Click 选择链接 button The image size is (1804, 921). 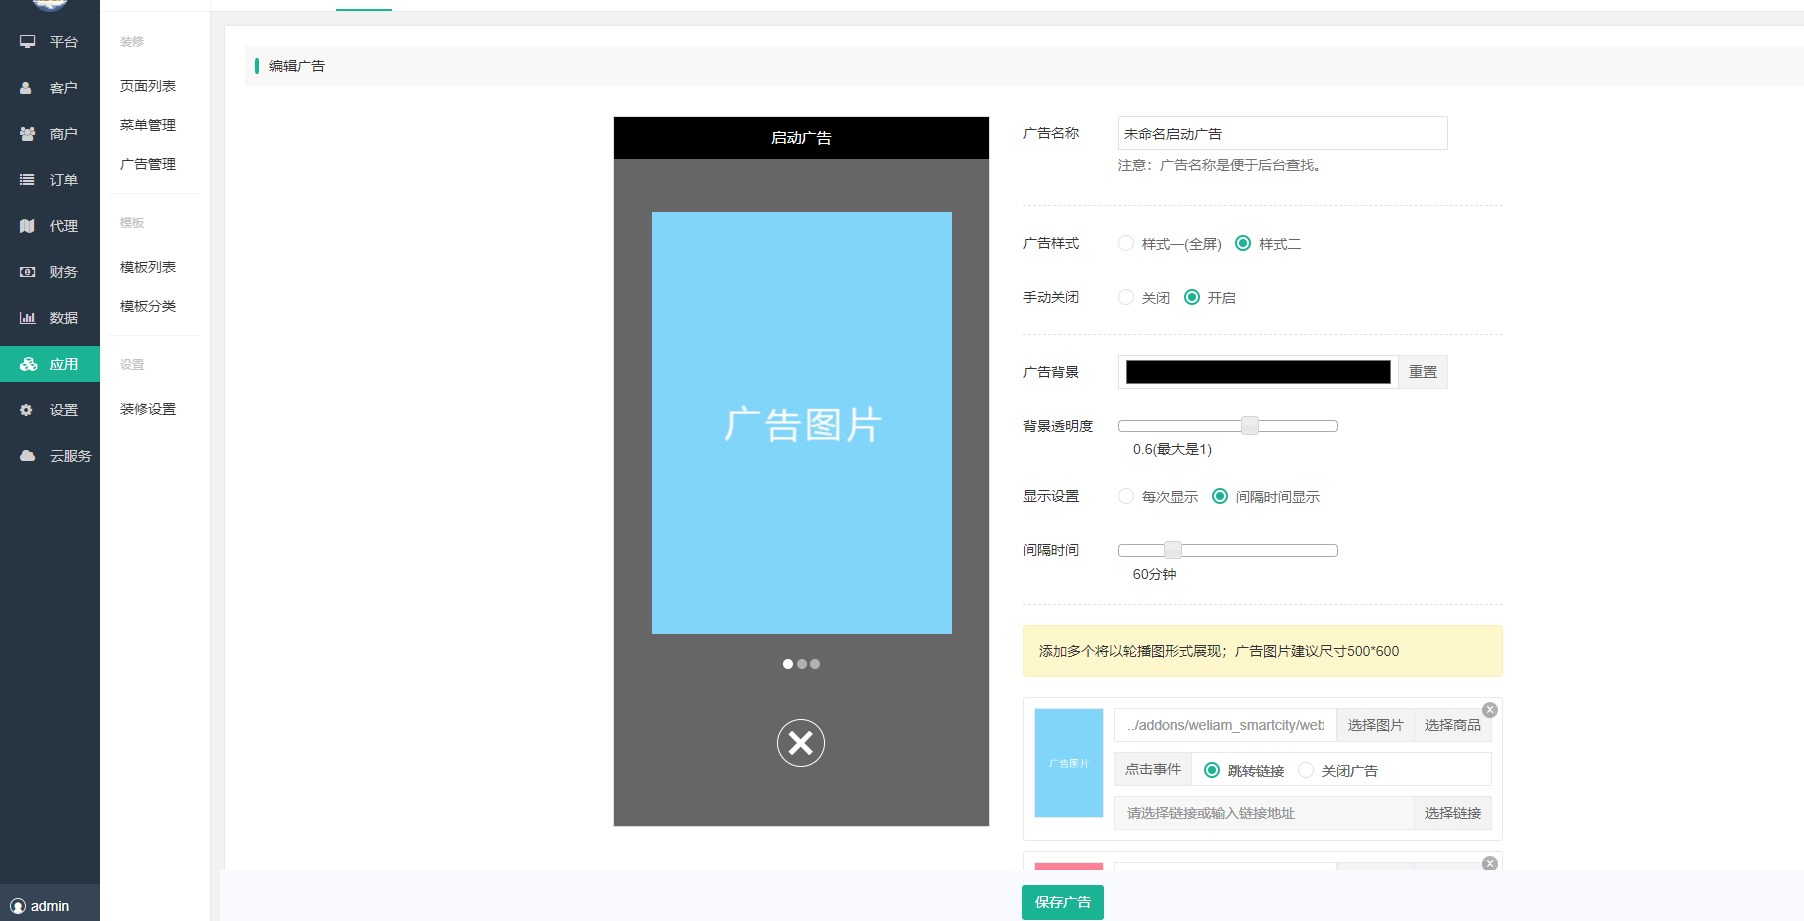(x=1452, y=813)
